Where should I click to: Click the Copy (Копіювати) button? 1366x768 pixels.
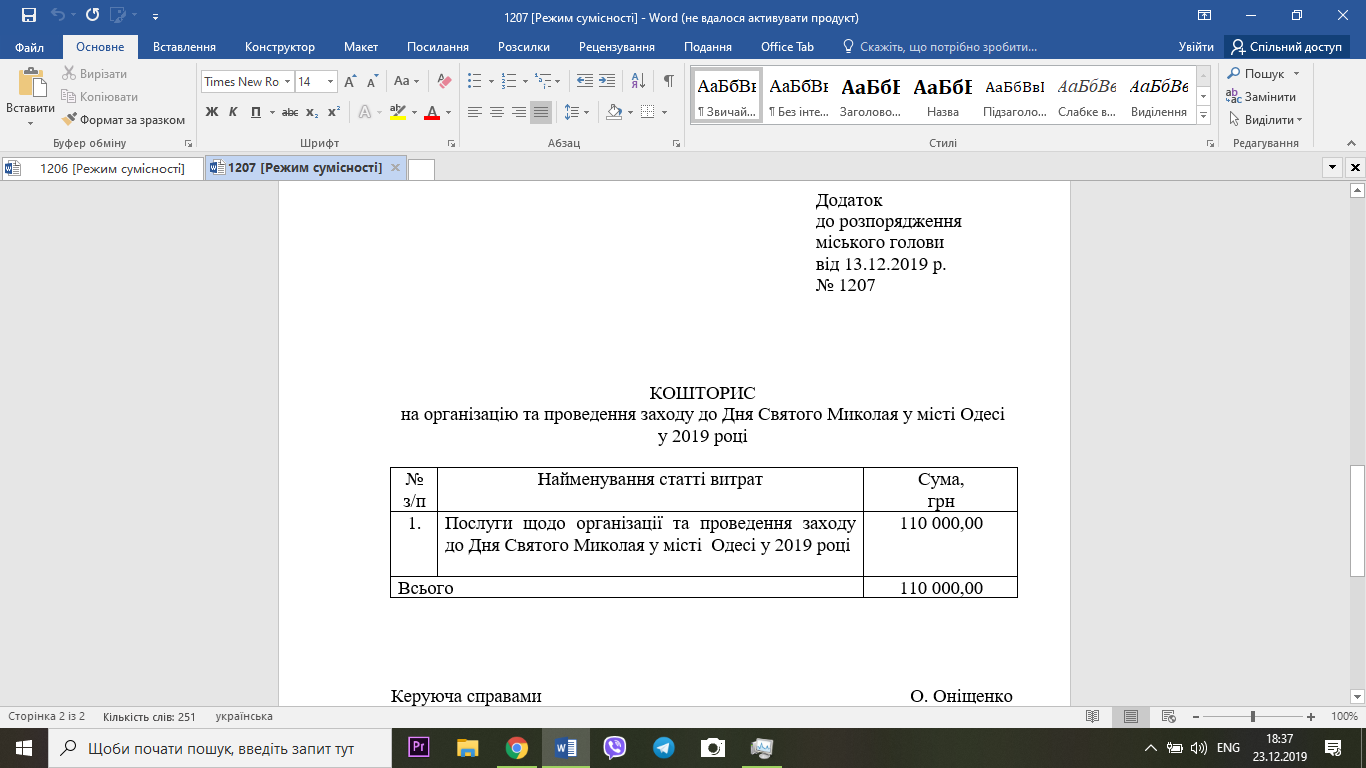coord(100,97)
